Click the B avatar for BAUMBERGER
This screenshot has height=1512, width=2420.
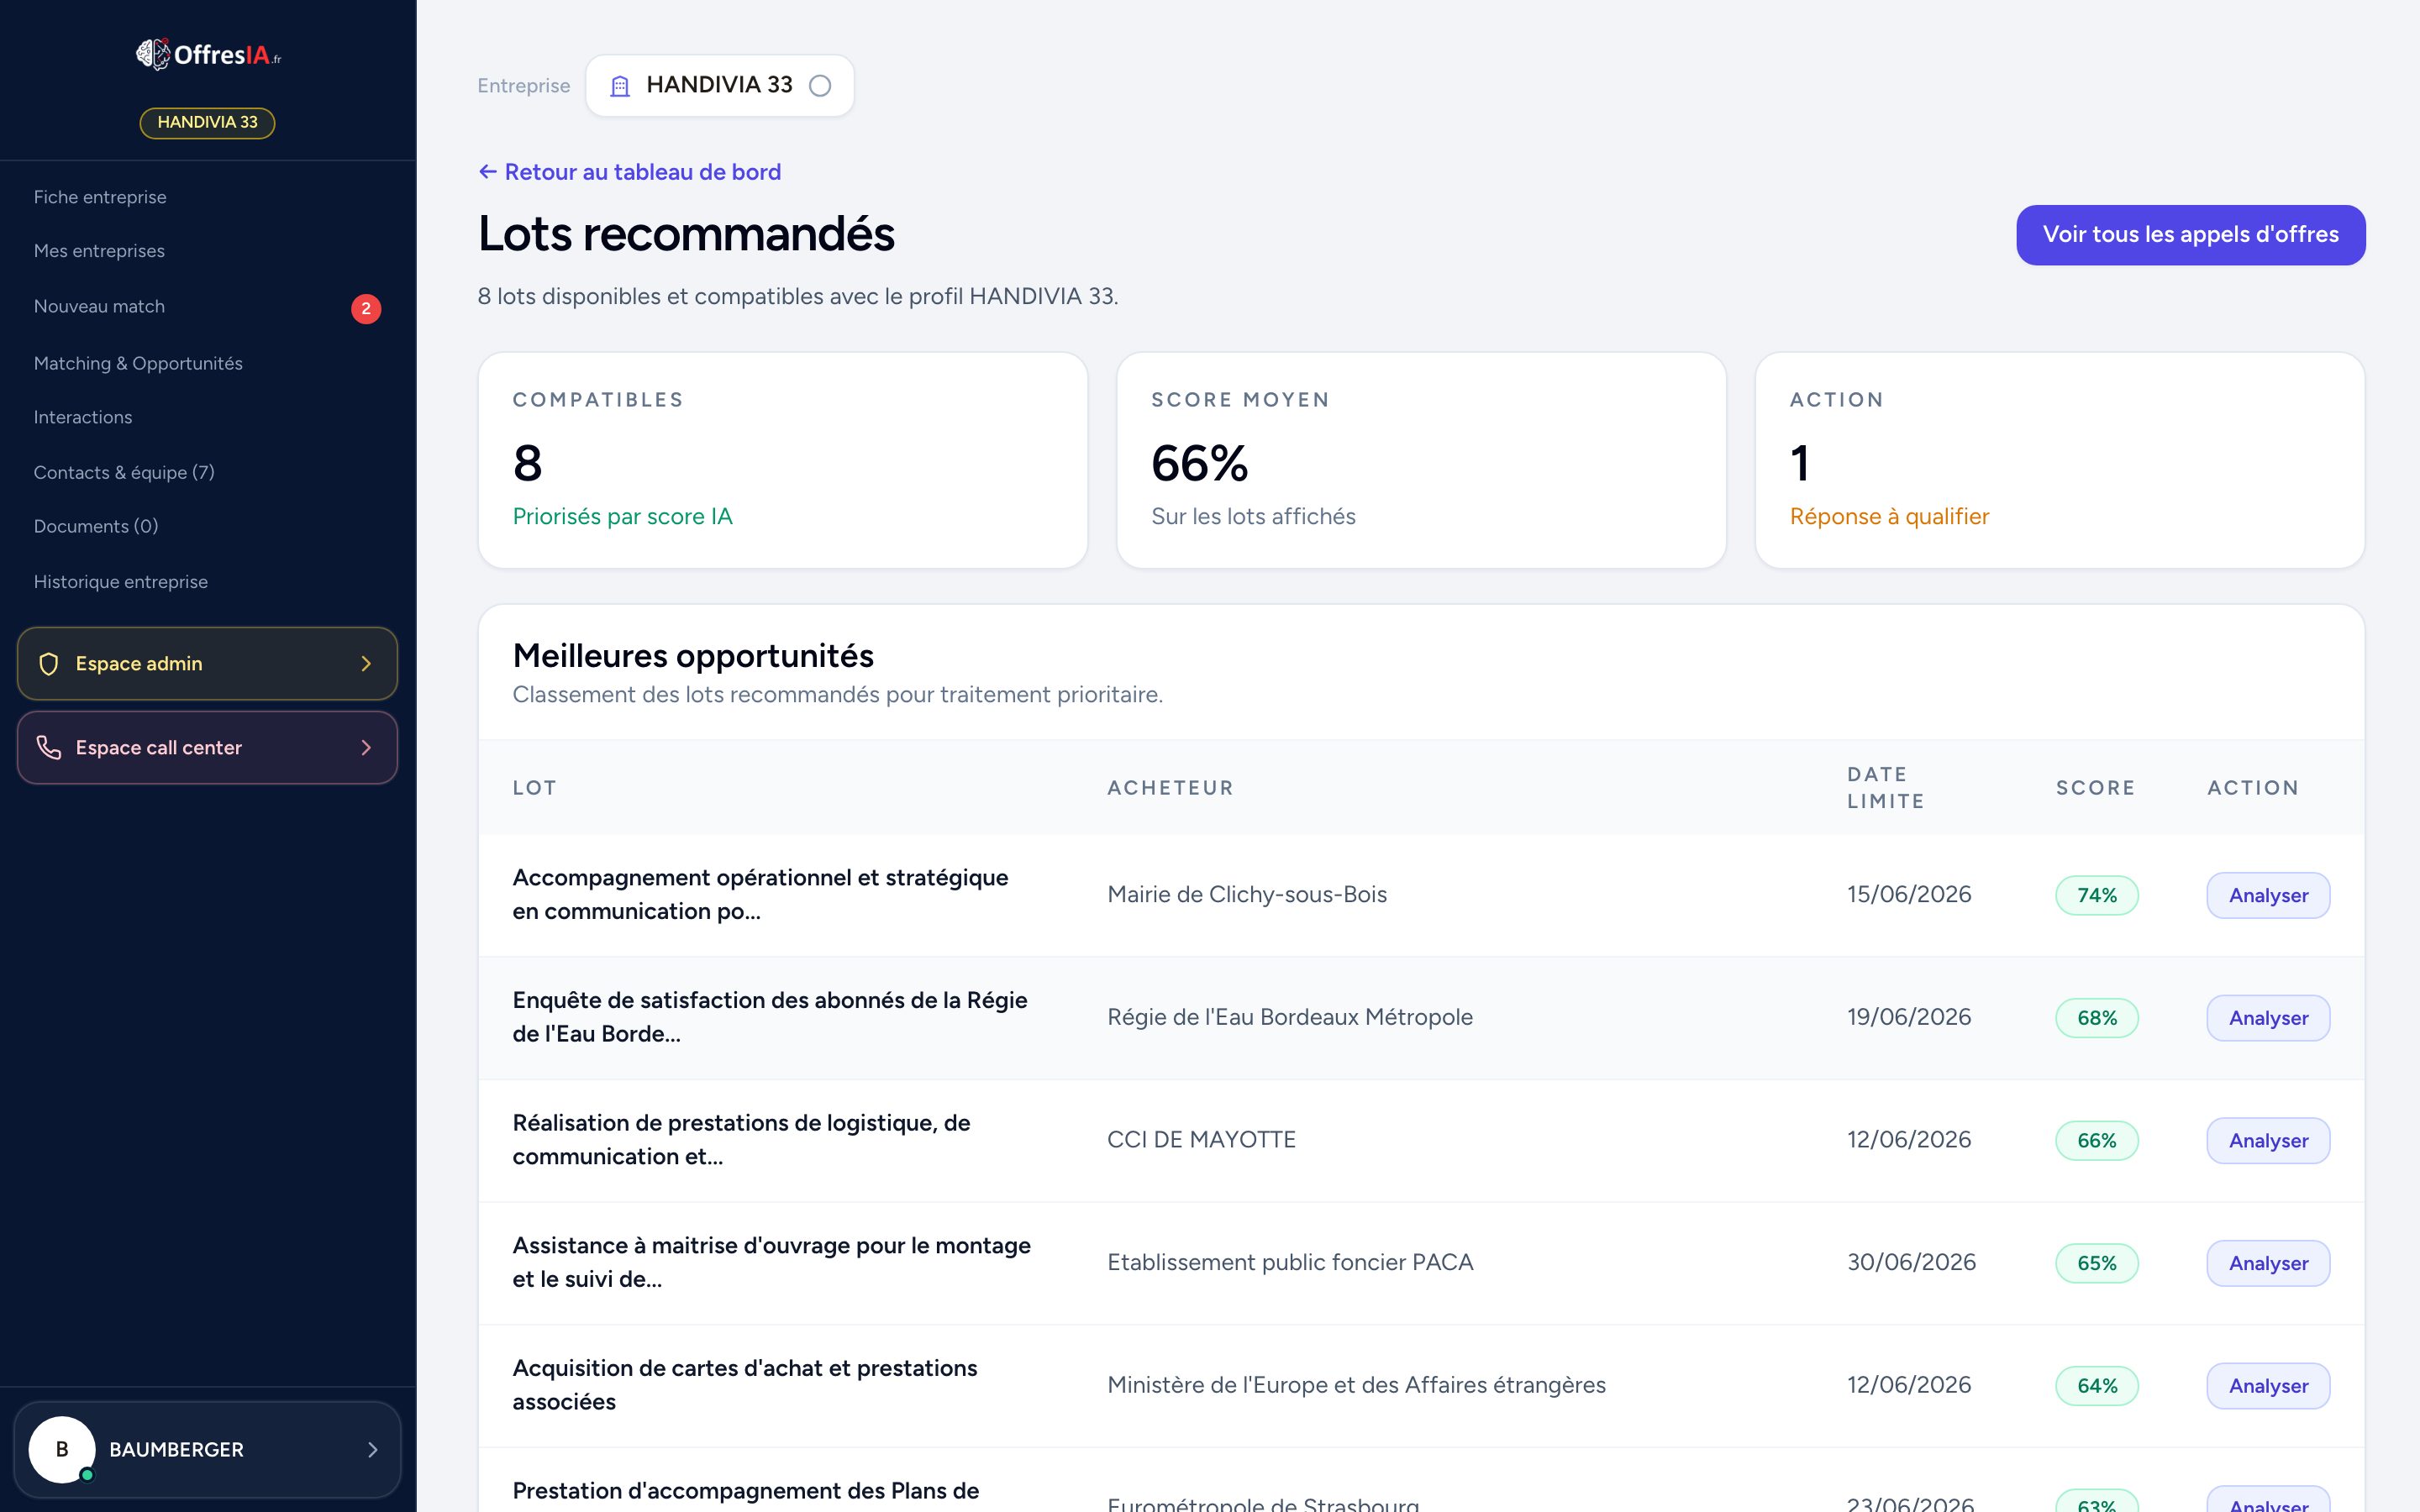62,1449
